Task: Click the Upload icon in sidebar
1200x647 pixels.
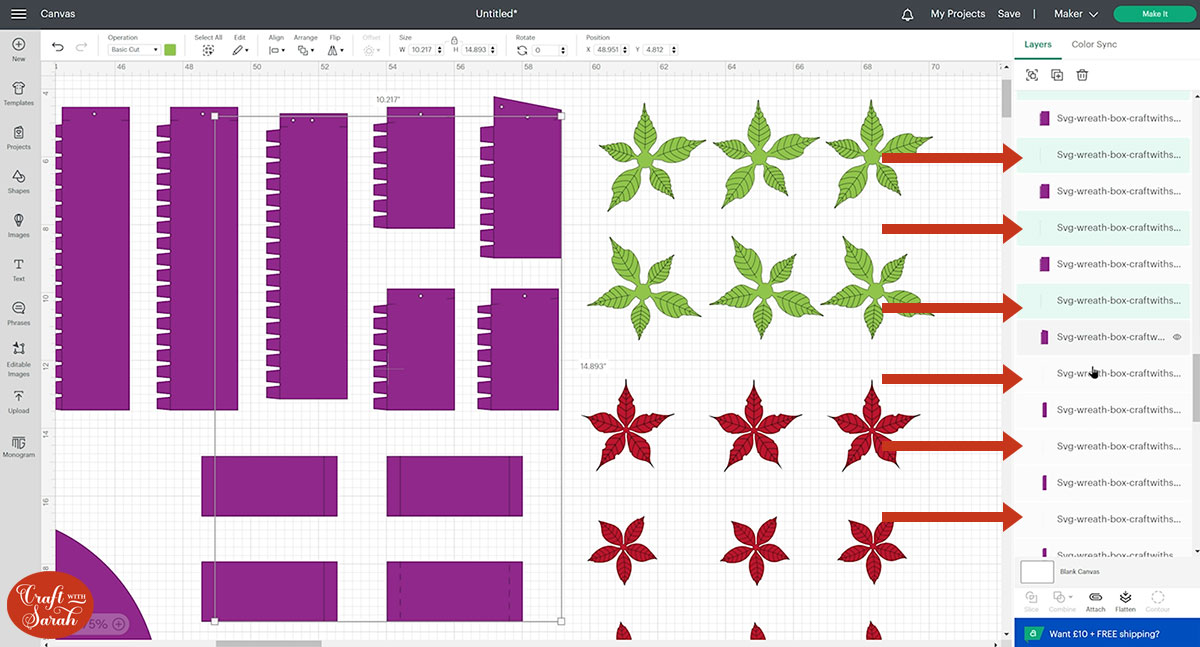Action: point(18,401)
